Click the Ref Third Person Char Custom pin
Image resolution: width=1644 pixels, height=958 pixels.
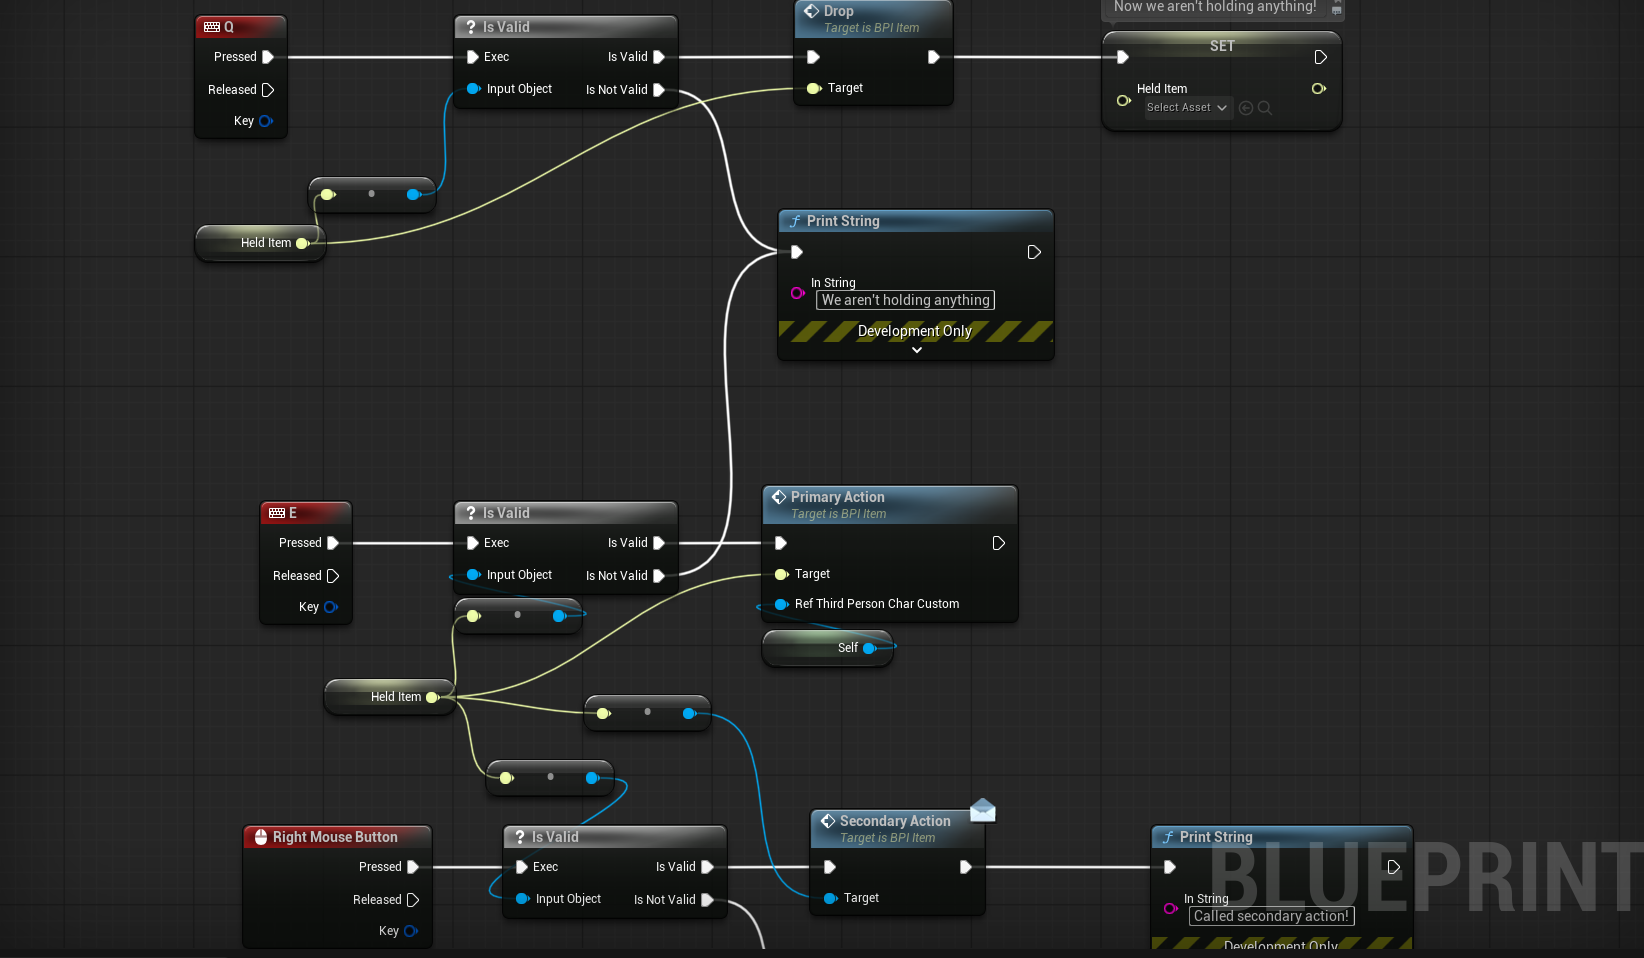pos(782,604)
